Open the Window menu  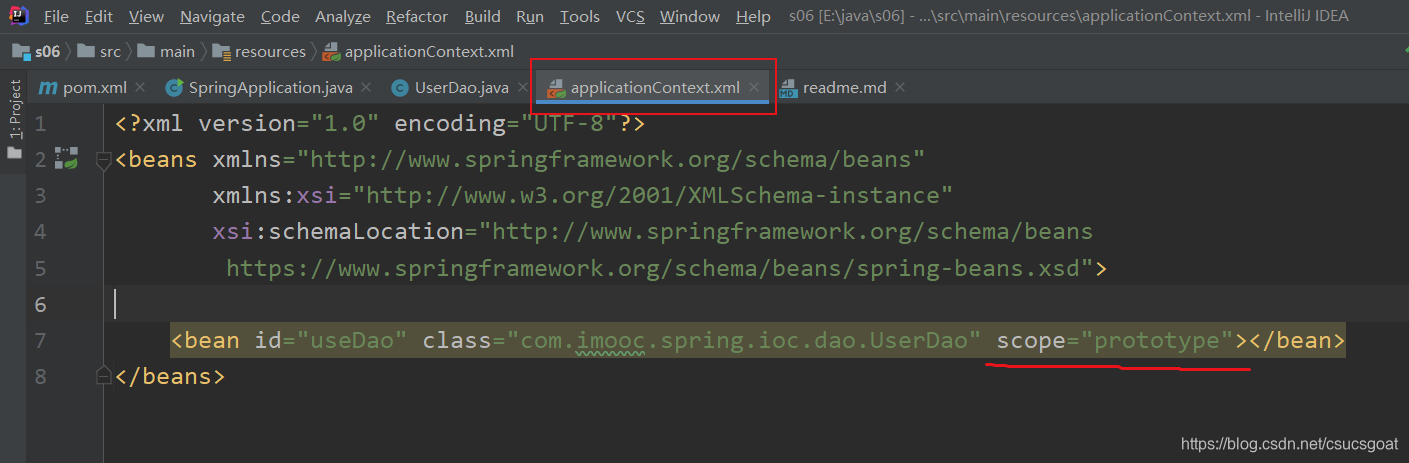[690, 16]
